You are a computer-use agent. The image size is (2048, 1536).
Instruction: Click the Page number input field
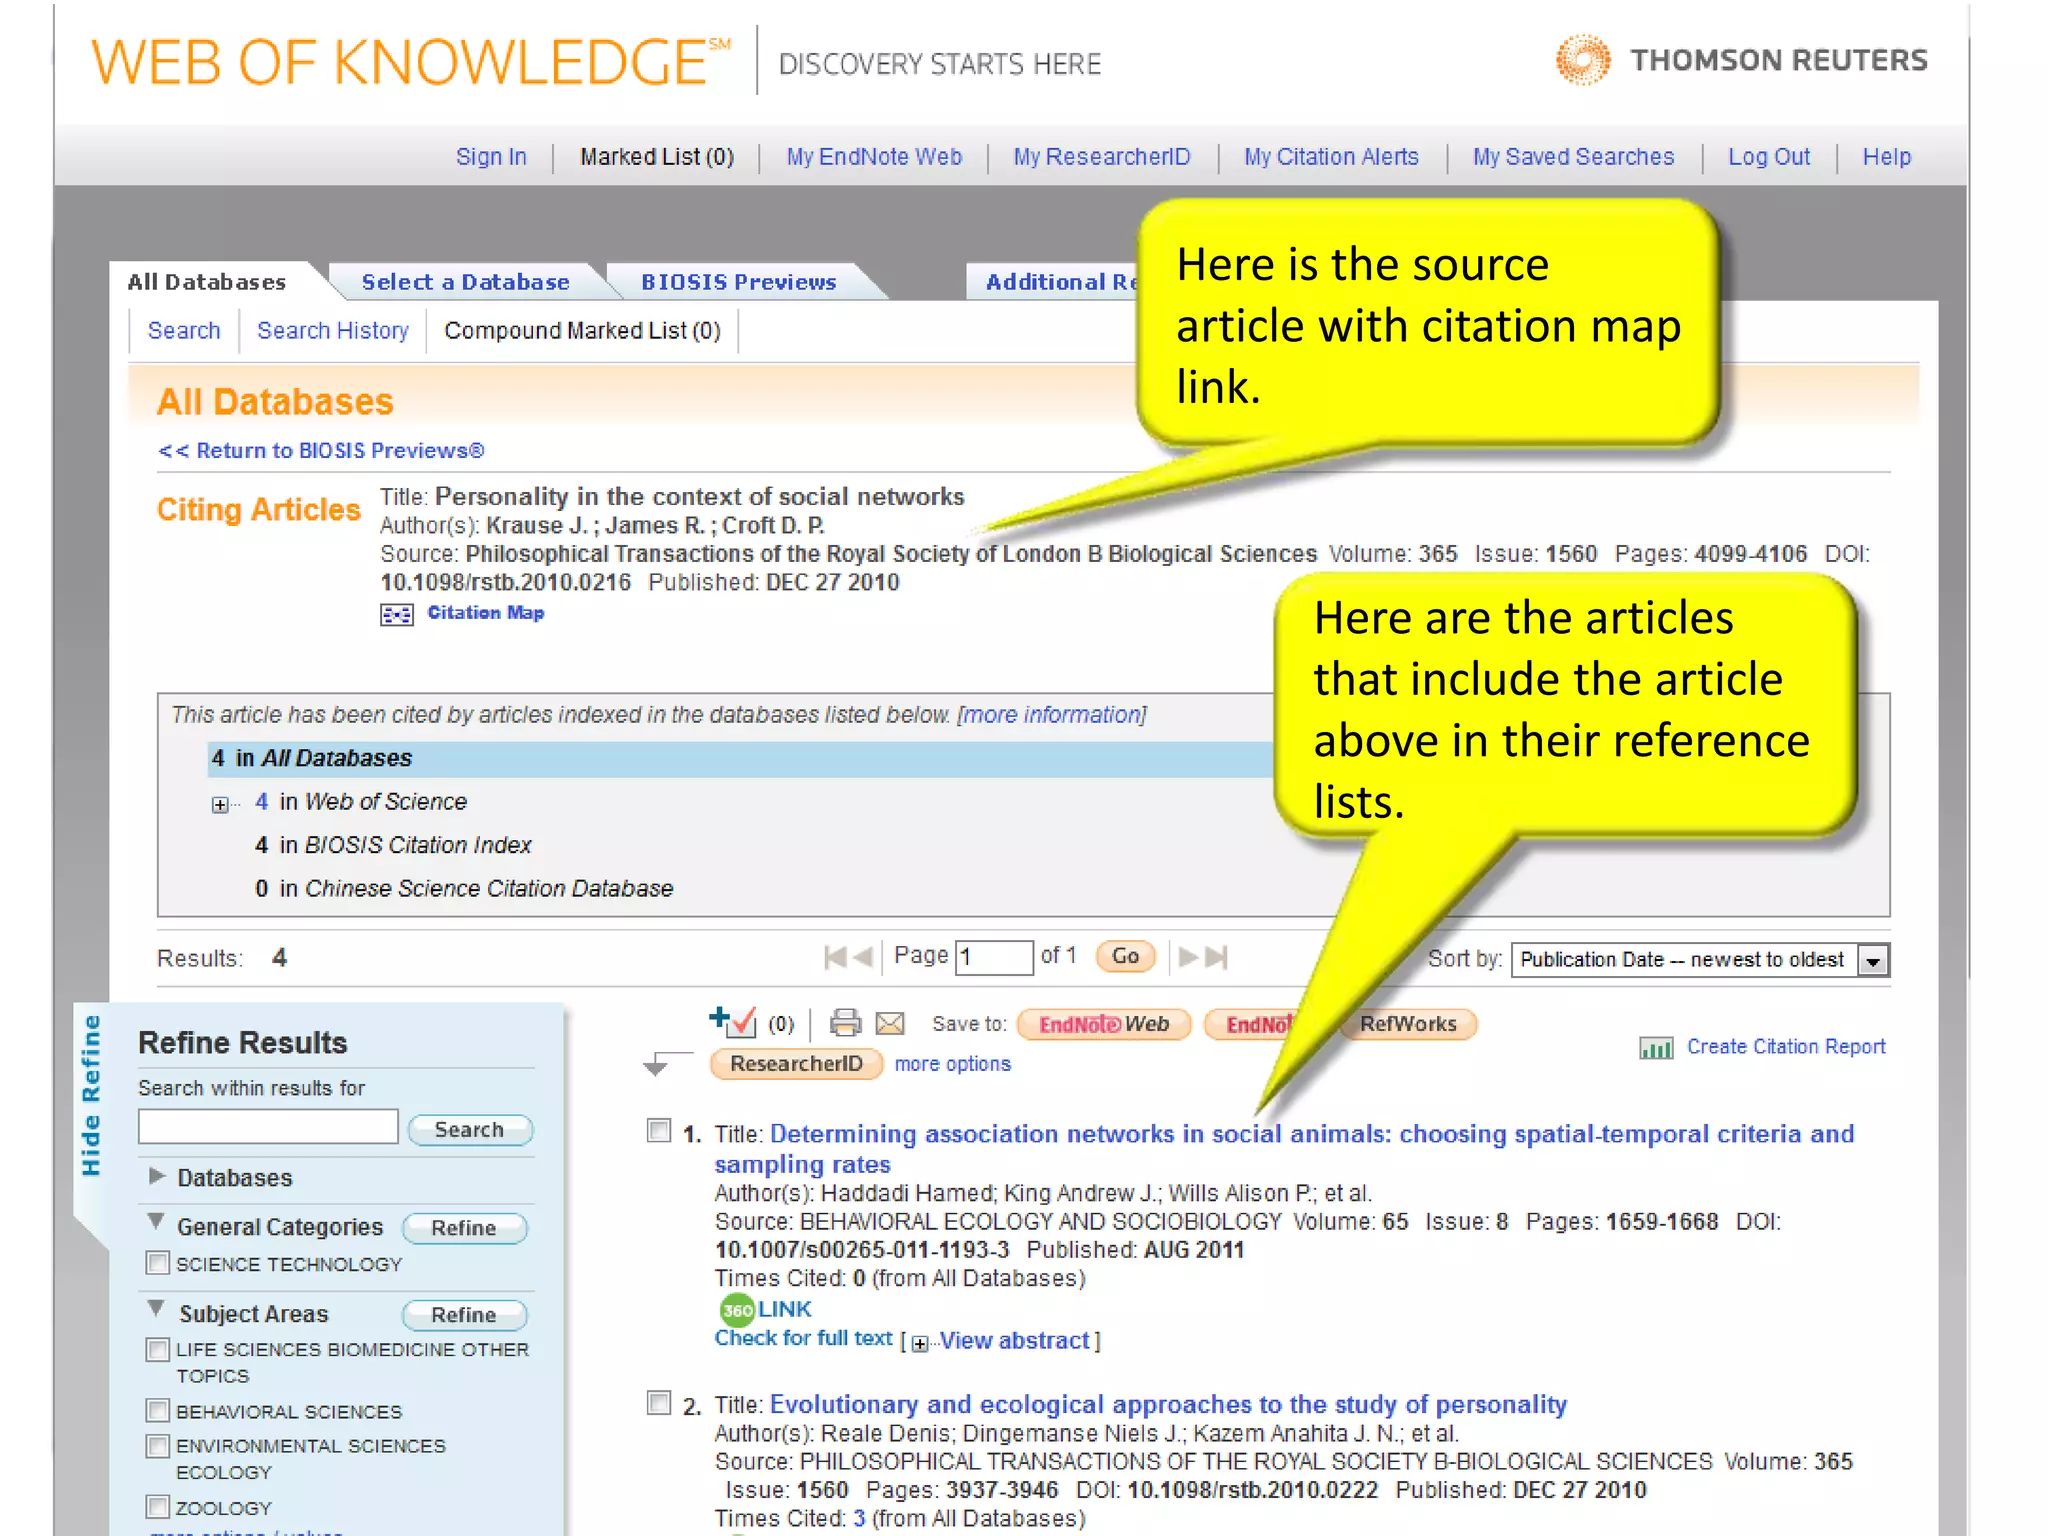point(994,957)
